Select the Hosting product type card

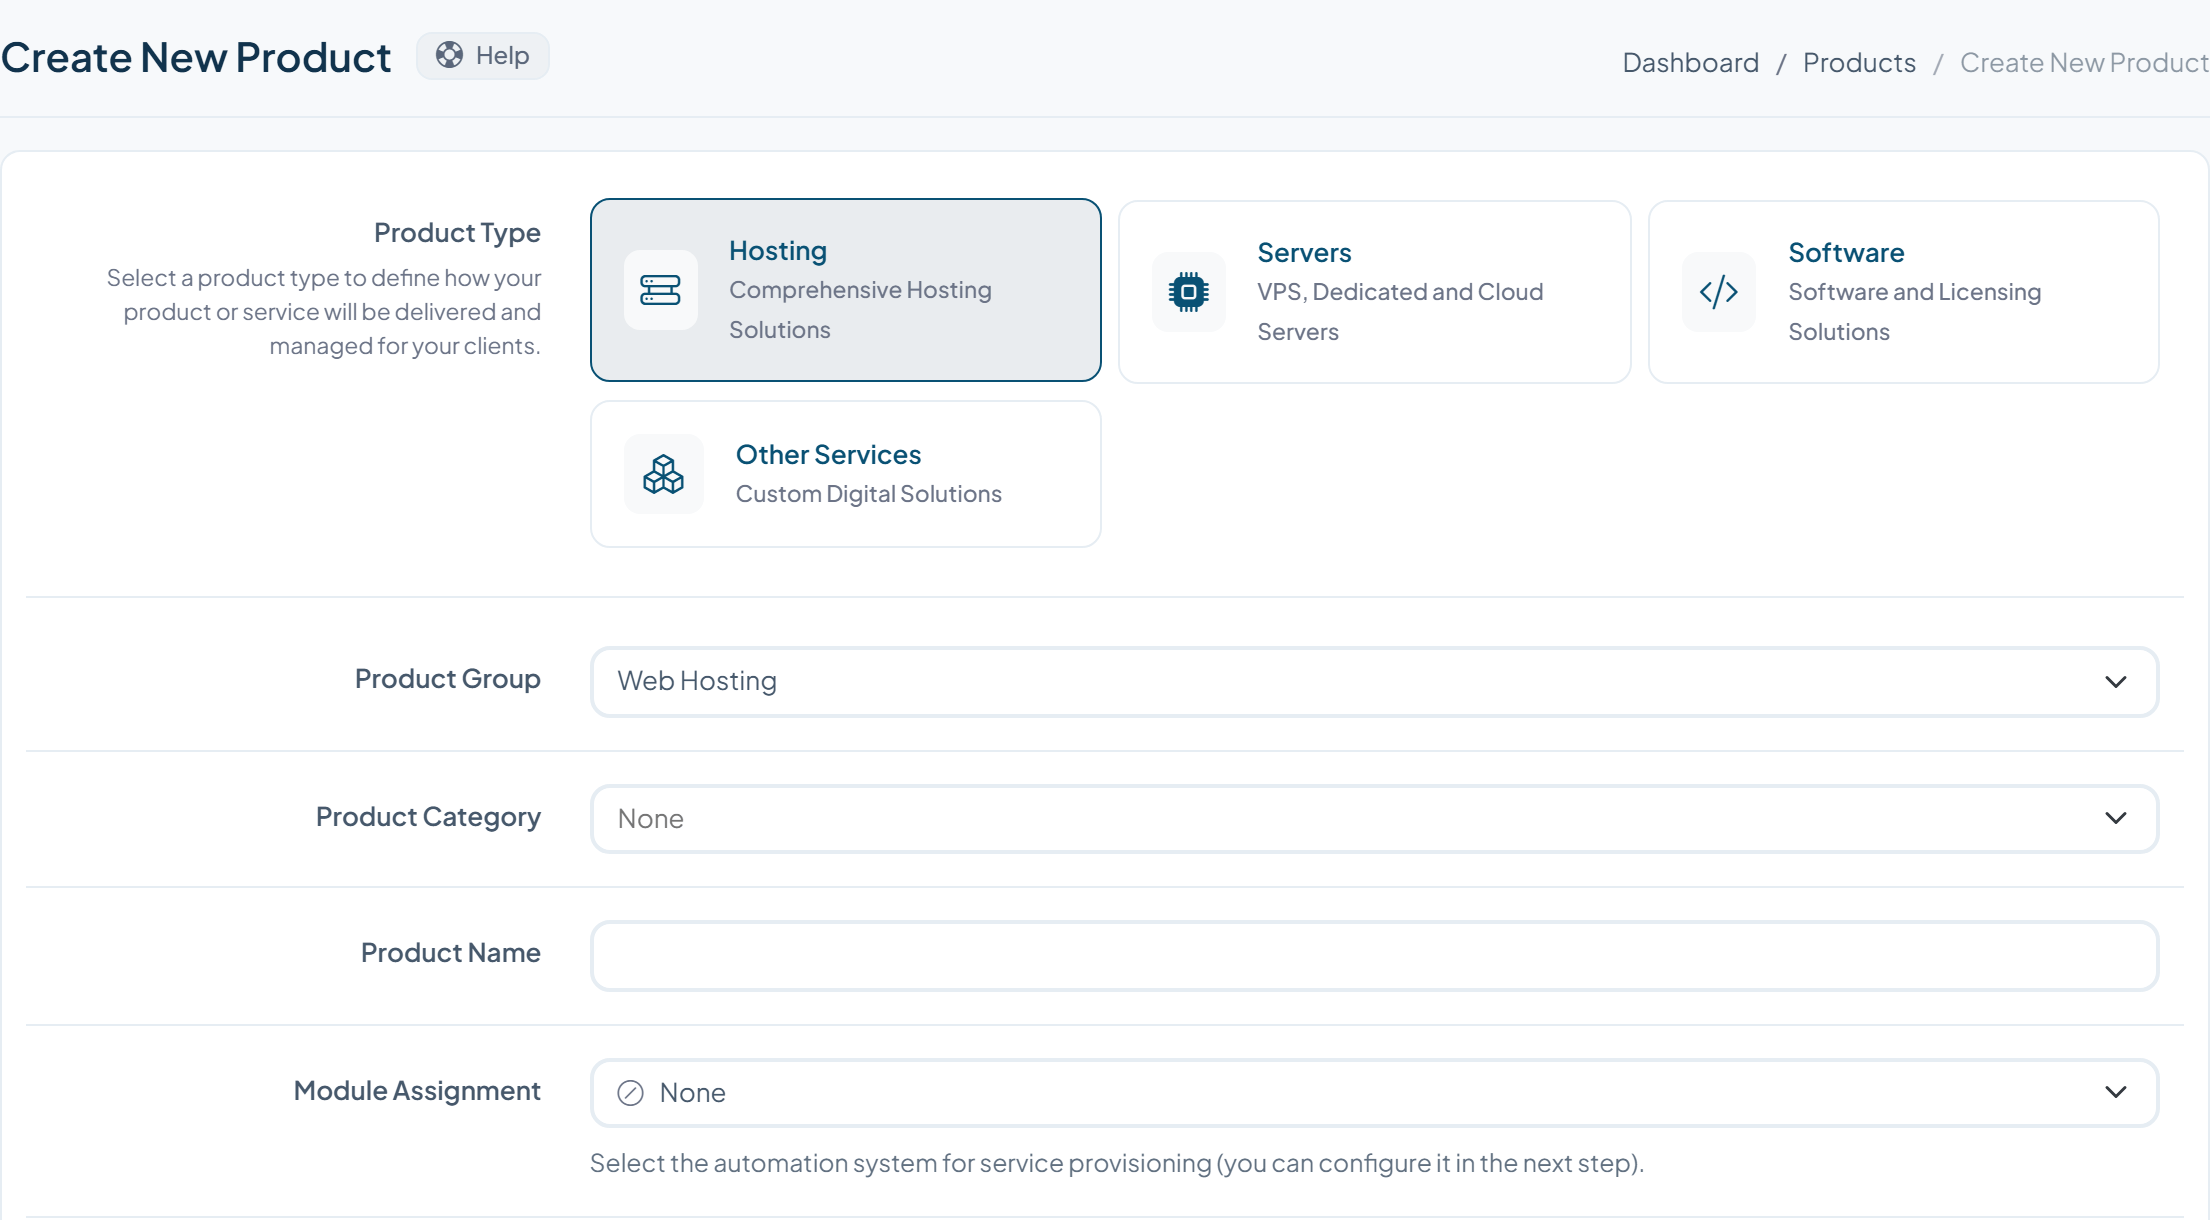845,290
